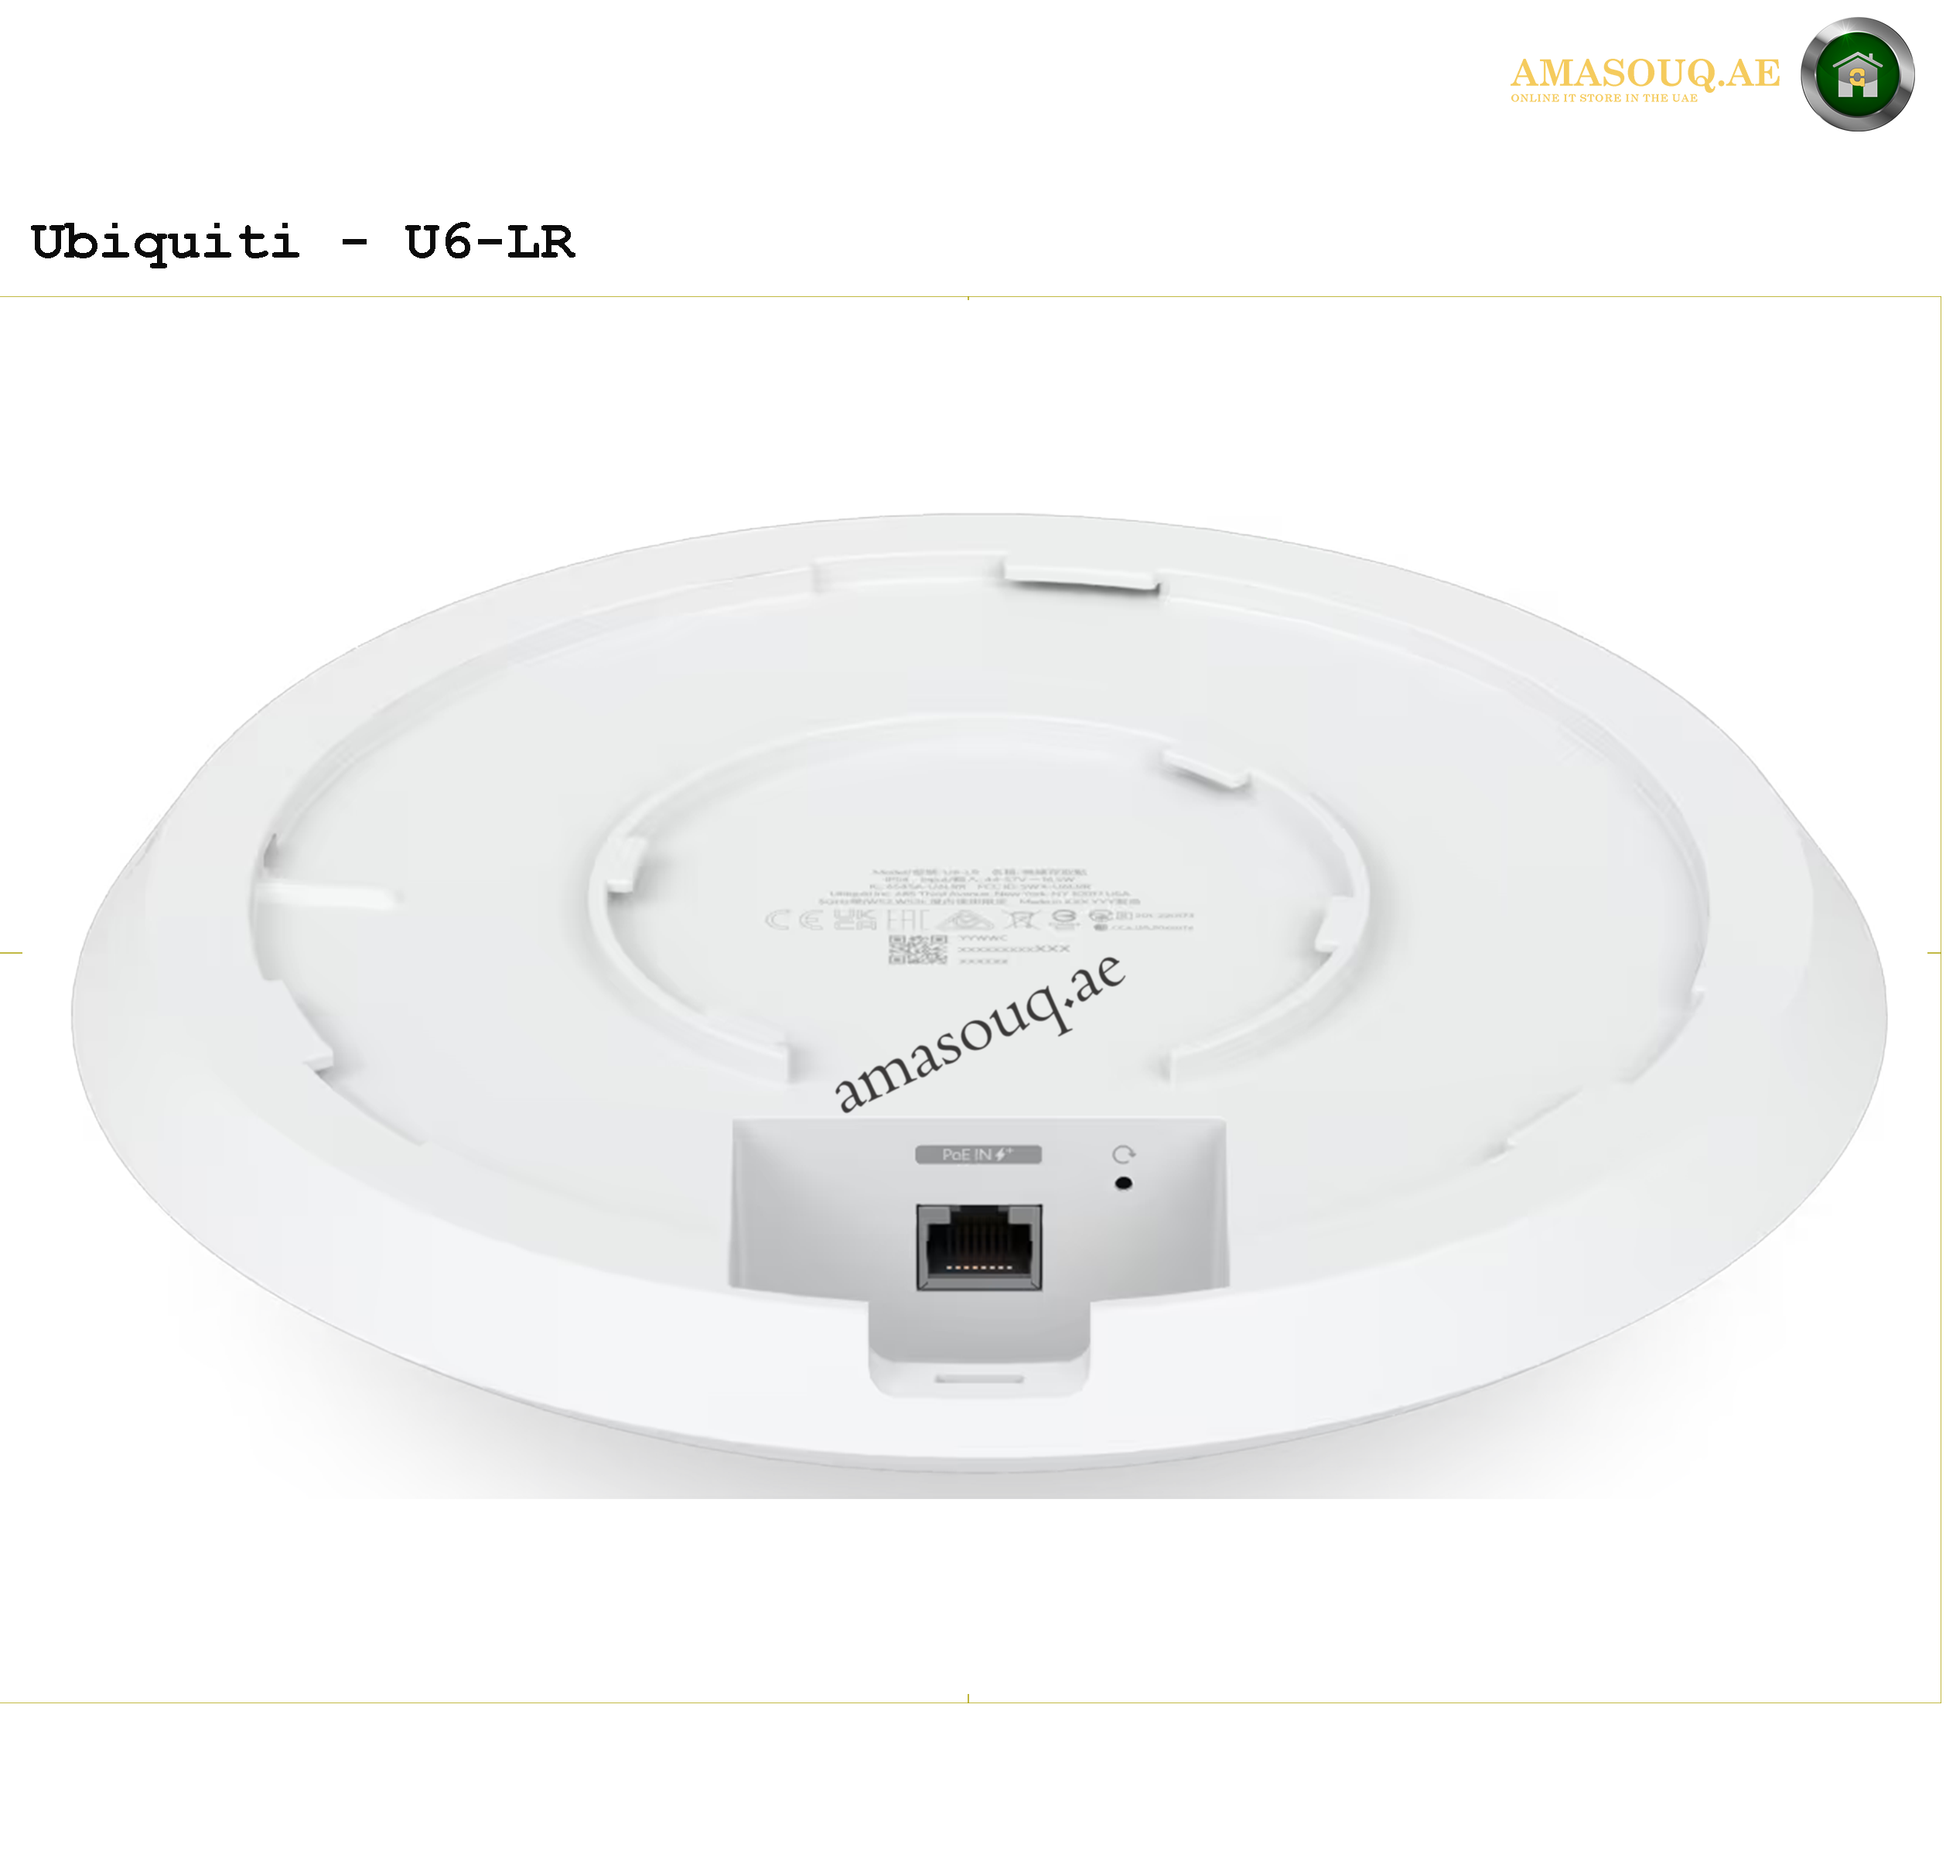The height and width of the screenshot is (1875, 1946).
Task: Click the EAC certification mark
Action: pyautogui.click(x=908, y=920)
